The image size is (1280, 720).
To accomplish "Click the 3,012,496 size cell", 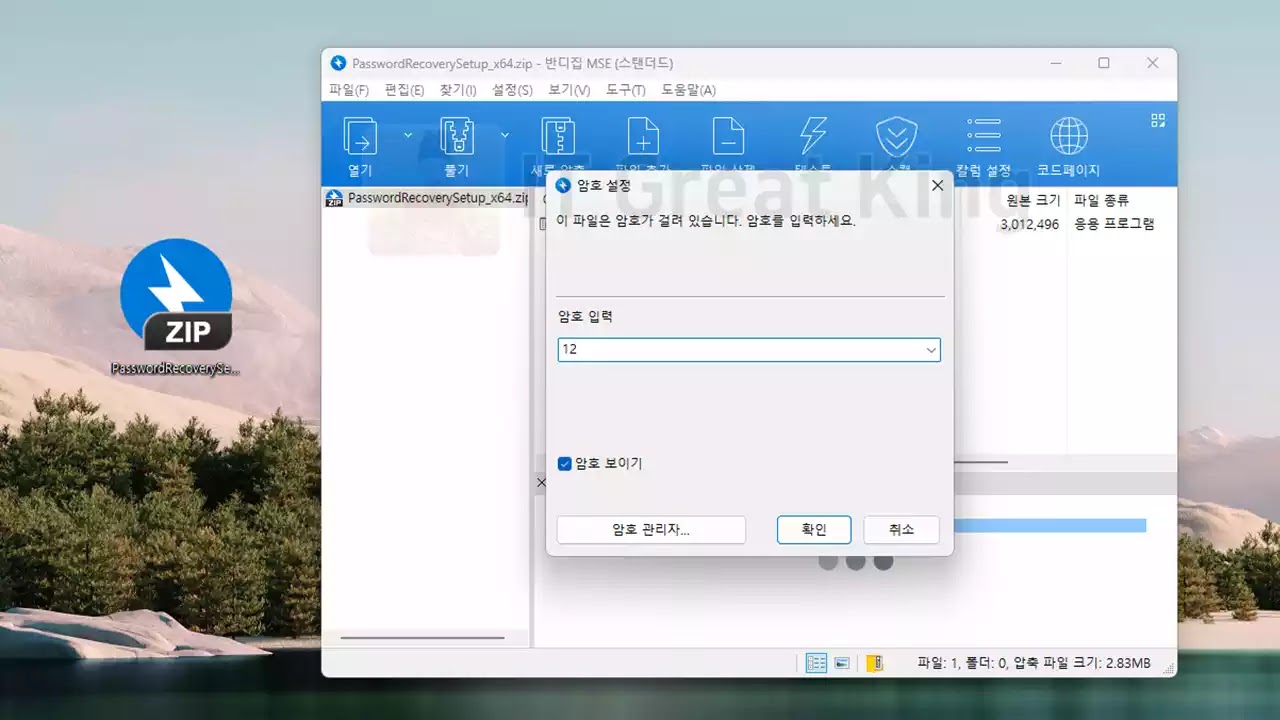I will (x=1029, y=224).
